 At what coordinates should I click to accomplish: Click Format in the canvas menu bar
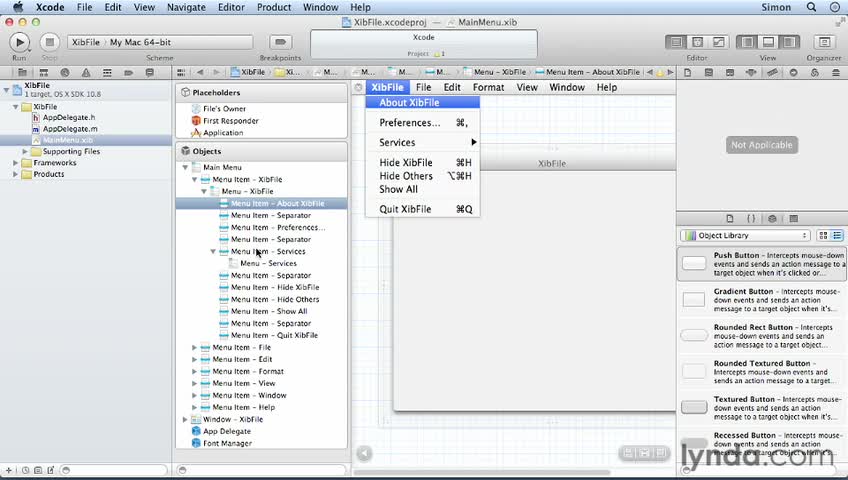coord(488,88)
